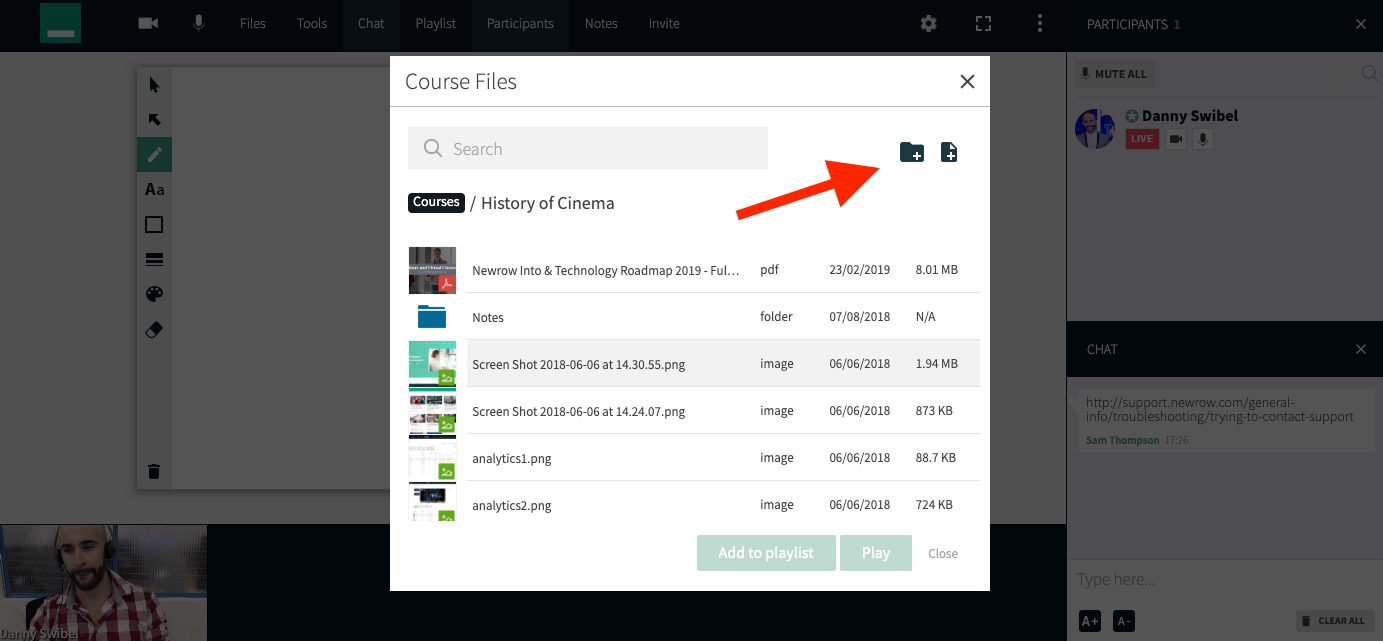Select the pencil drawing tool

point(154,155)
